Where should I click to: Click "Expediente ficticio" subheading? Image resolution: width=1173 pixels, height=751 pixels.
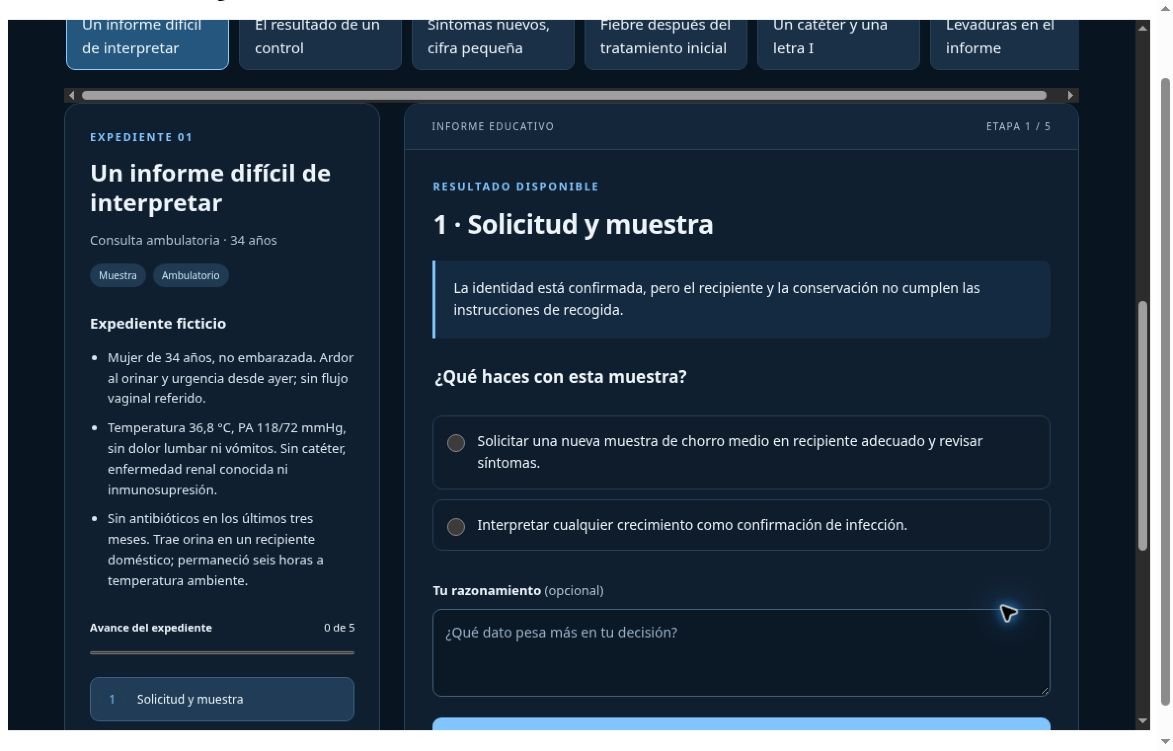(158, 324)
